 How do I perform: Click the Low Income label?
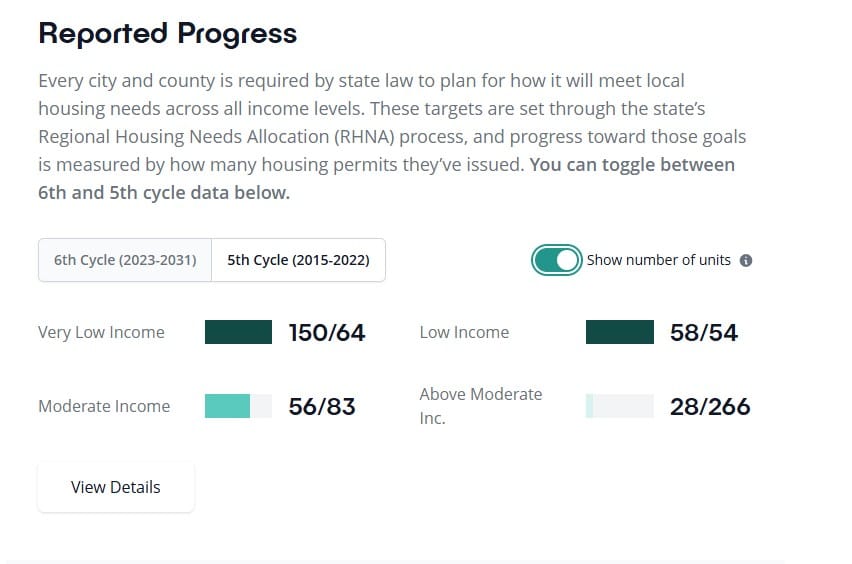click(x=465, y=332)
